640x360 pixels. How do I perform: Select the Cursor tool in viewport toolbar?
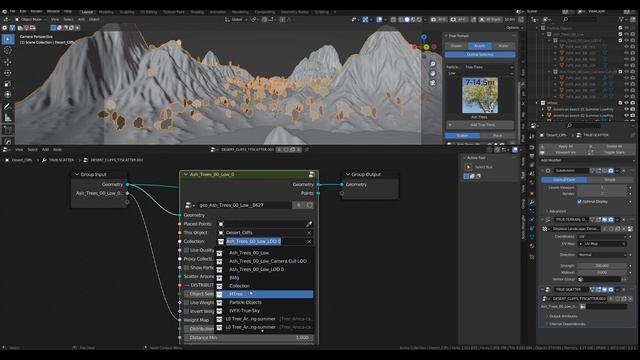point(8,50)
